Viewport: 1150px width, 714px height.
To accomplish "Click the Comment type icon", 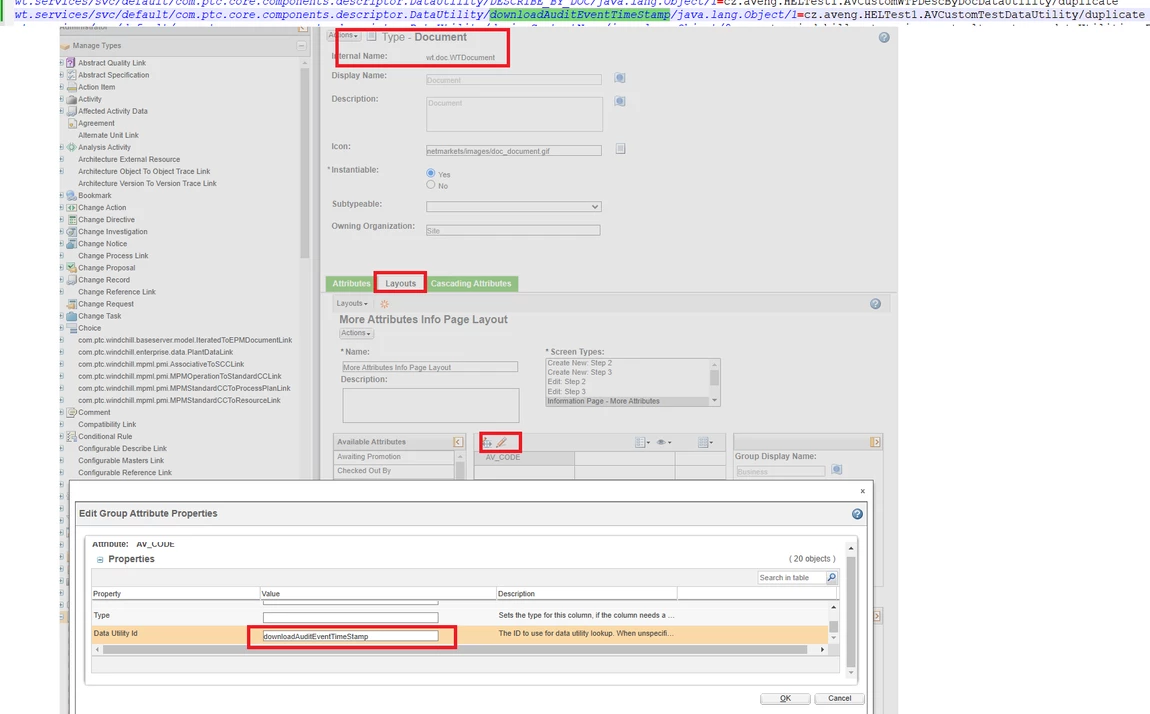I will [x=71, y=412].
